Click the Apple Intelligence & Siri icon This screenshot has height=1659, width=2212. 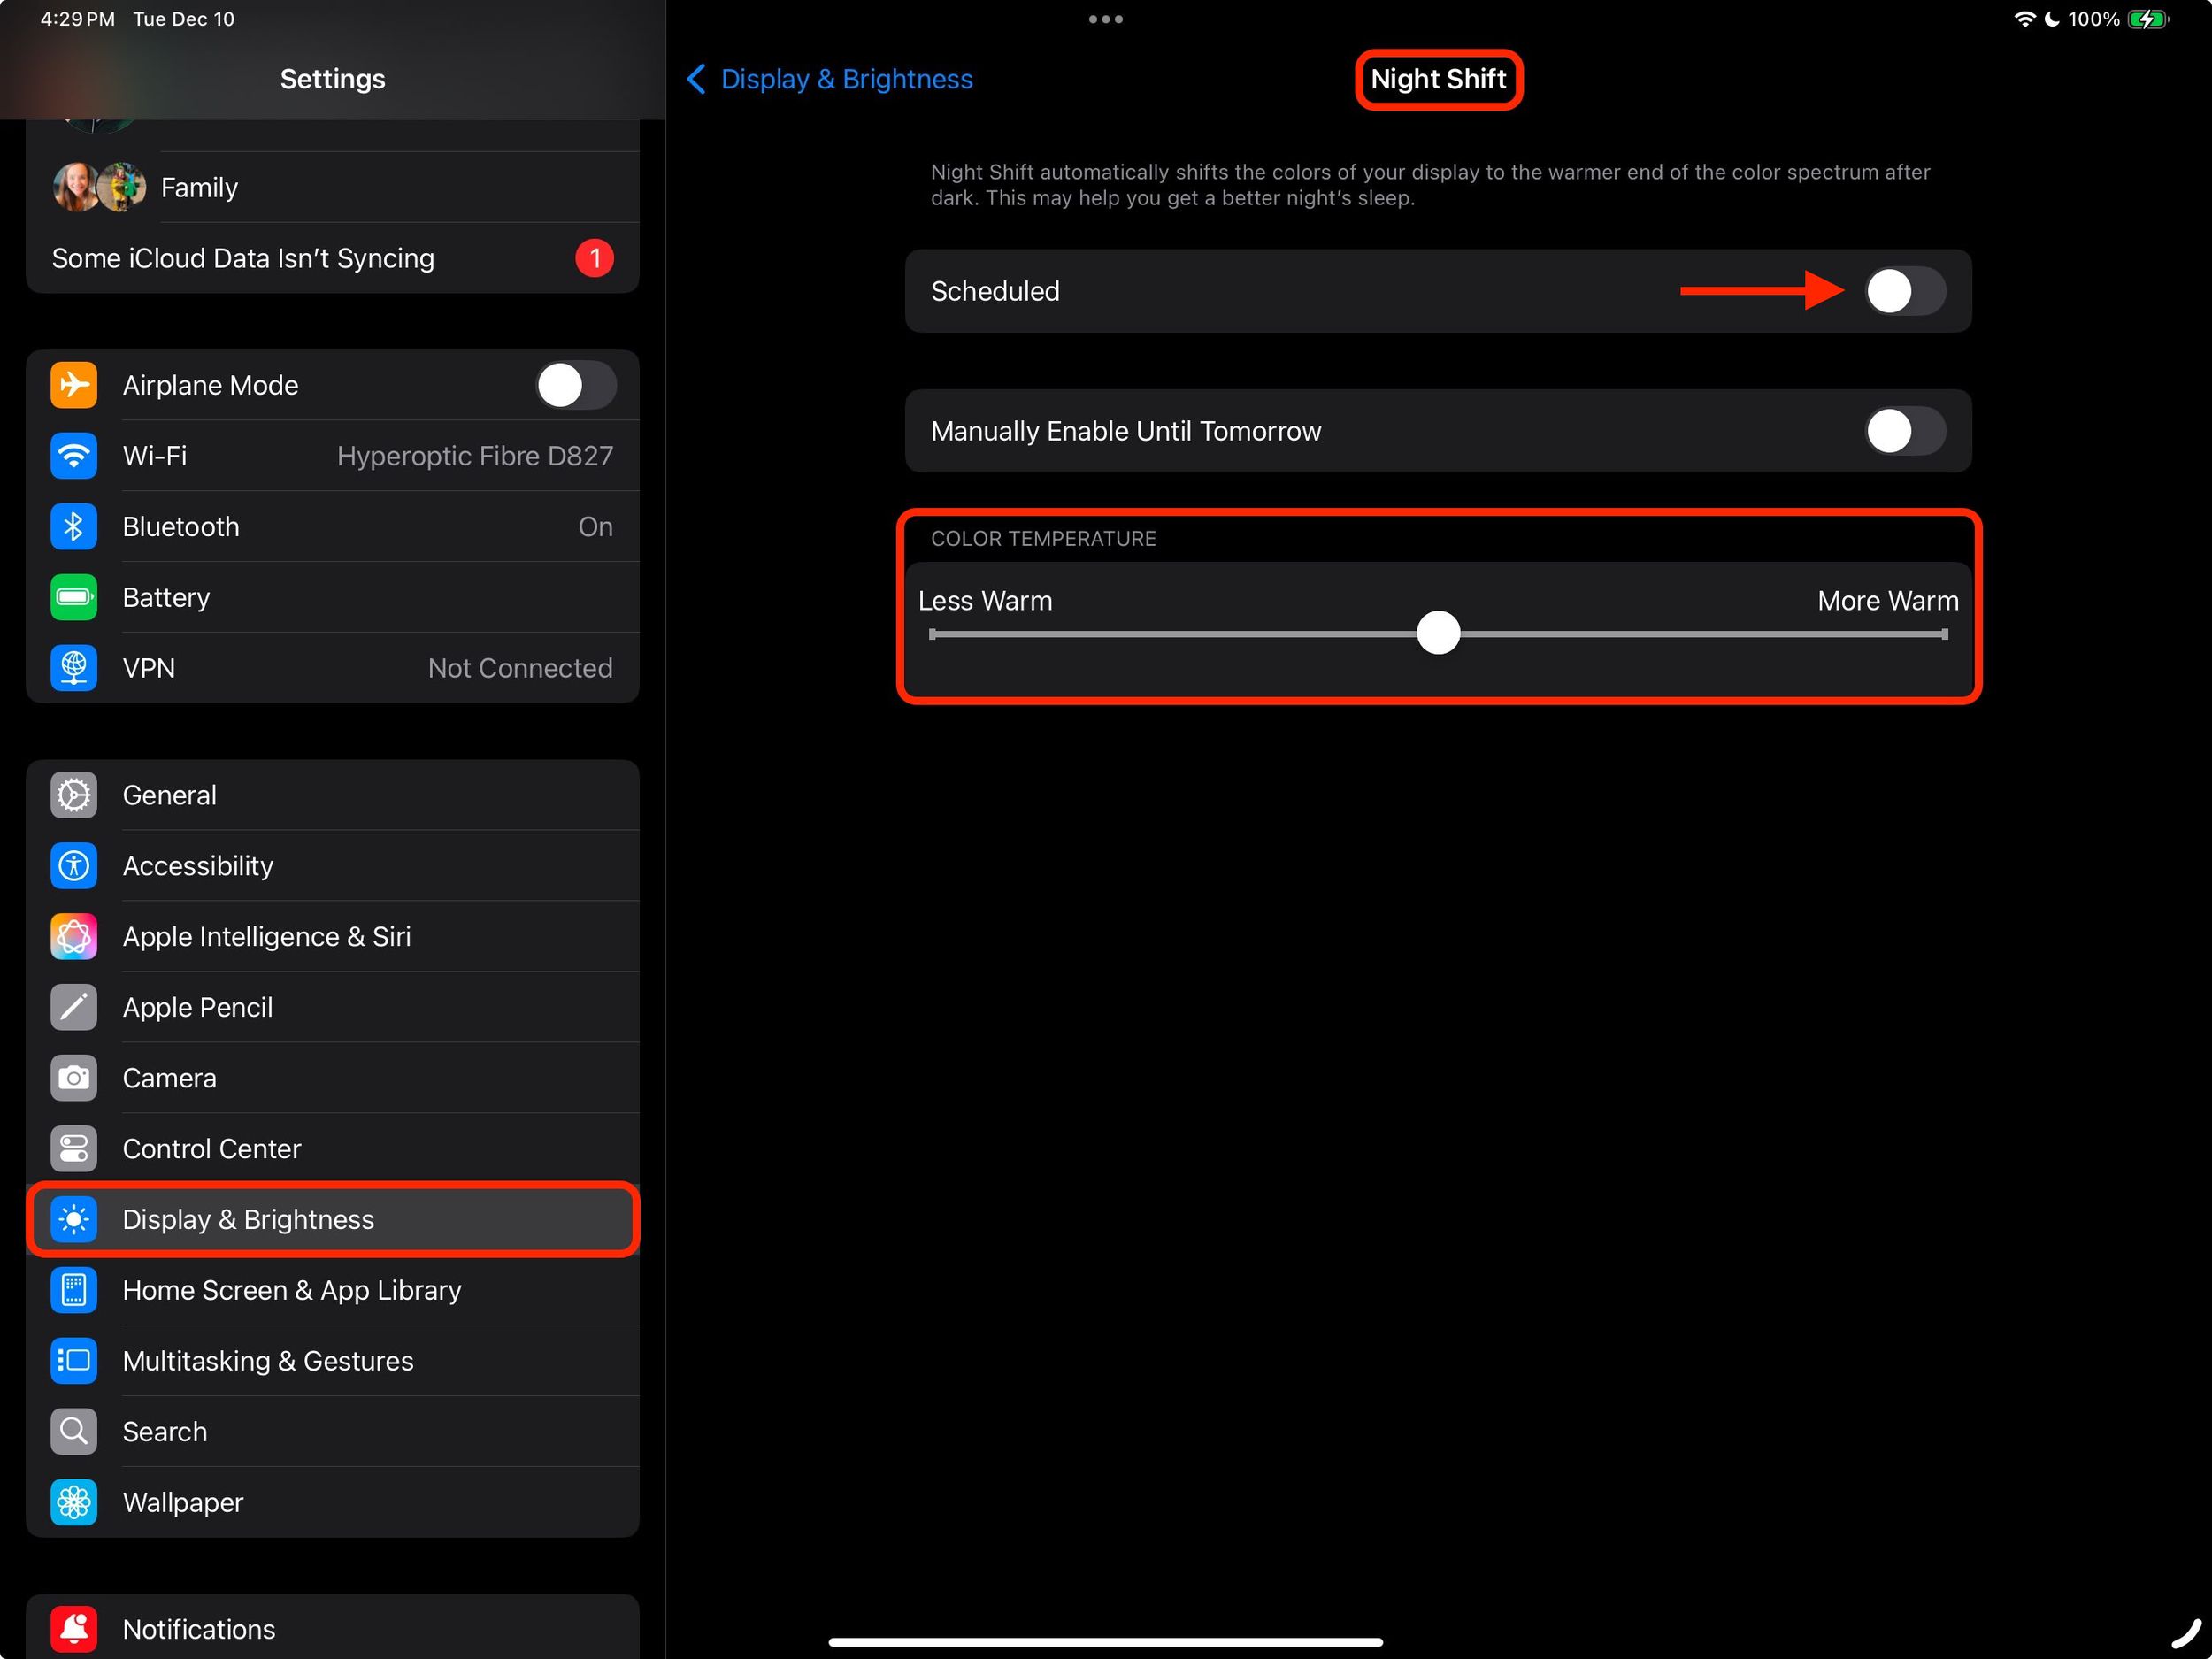(x=73, y=936)
